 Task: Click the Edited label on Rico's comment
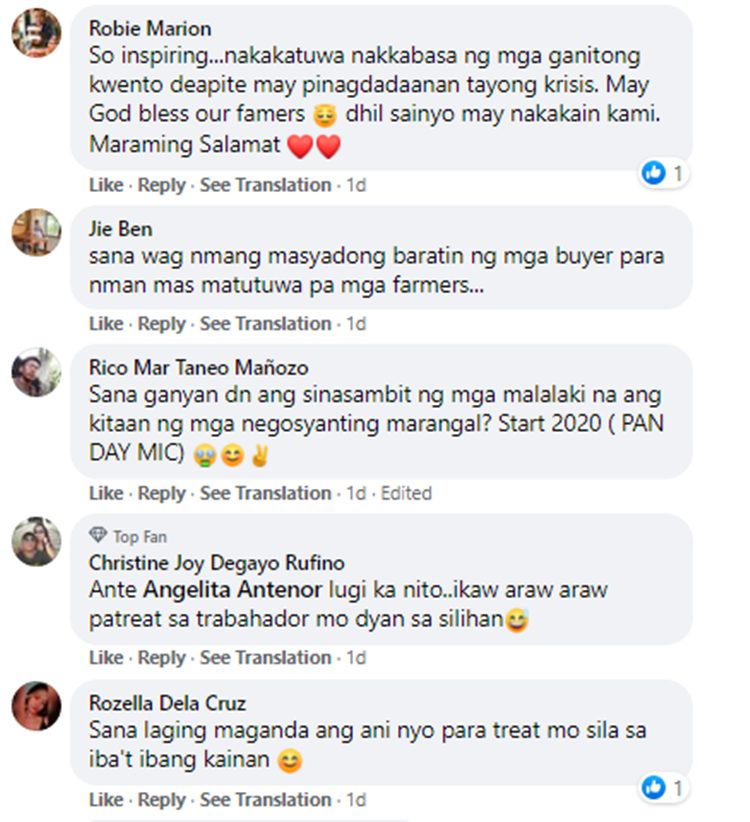[406, 493]
